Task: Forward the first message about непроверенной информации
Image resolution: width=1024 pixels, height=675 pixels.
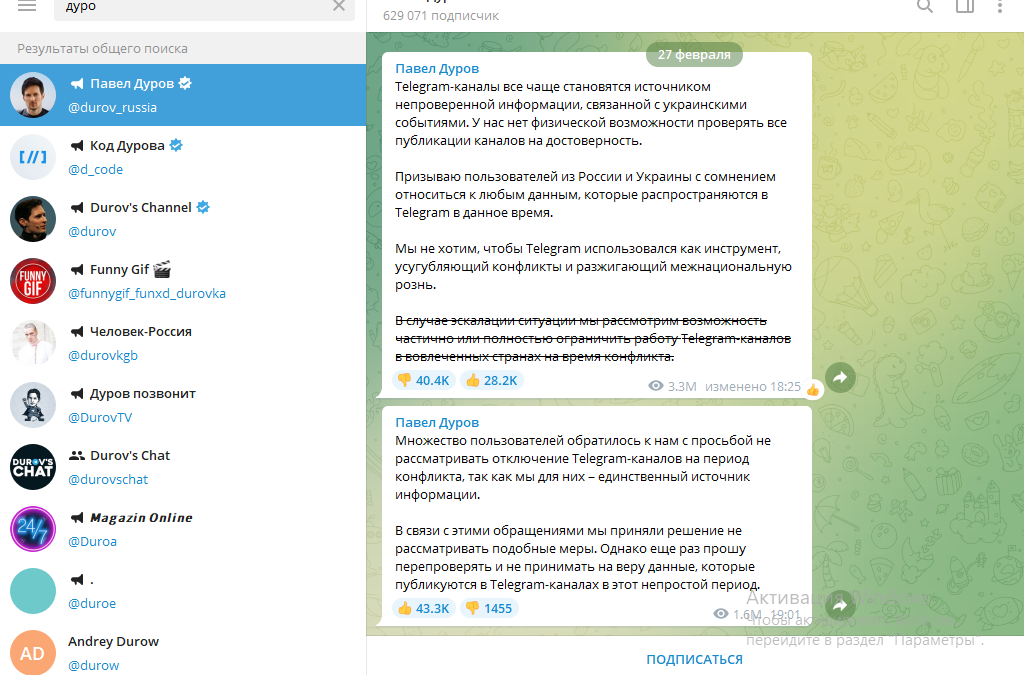Action: [x=840, y=377]
